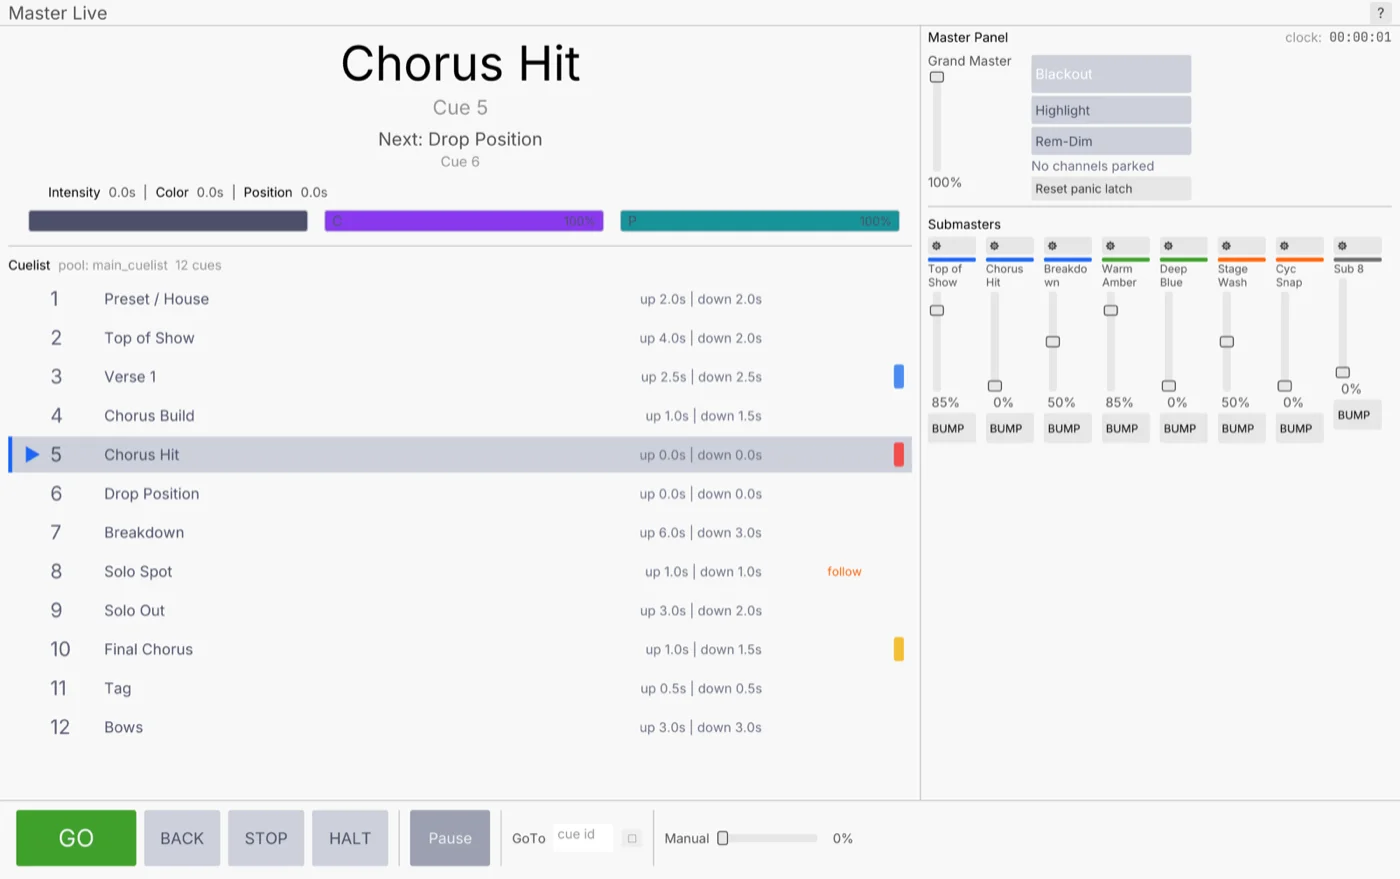Image resolution: width=1400 pixels, height=879 pixels.
Task: Select cue 6 Drop Position
Action: tap(460, 494)
